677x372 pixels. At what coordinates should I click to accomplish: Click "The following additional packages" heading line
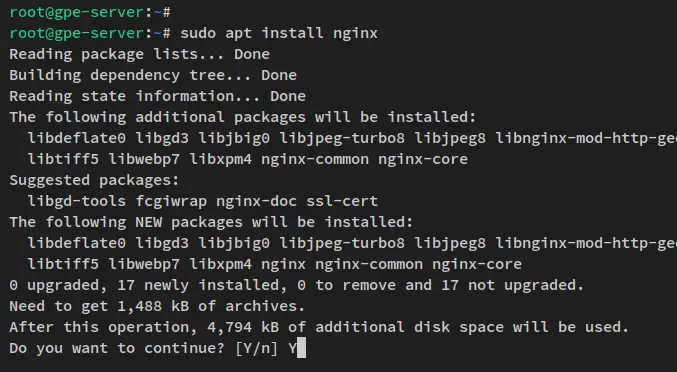click(243, 117)
